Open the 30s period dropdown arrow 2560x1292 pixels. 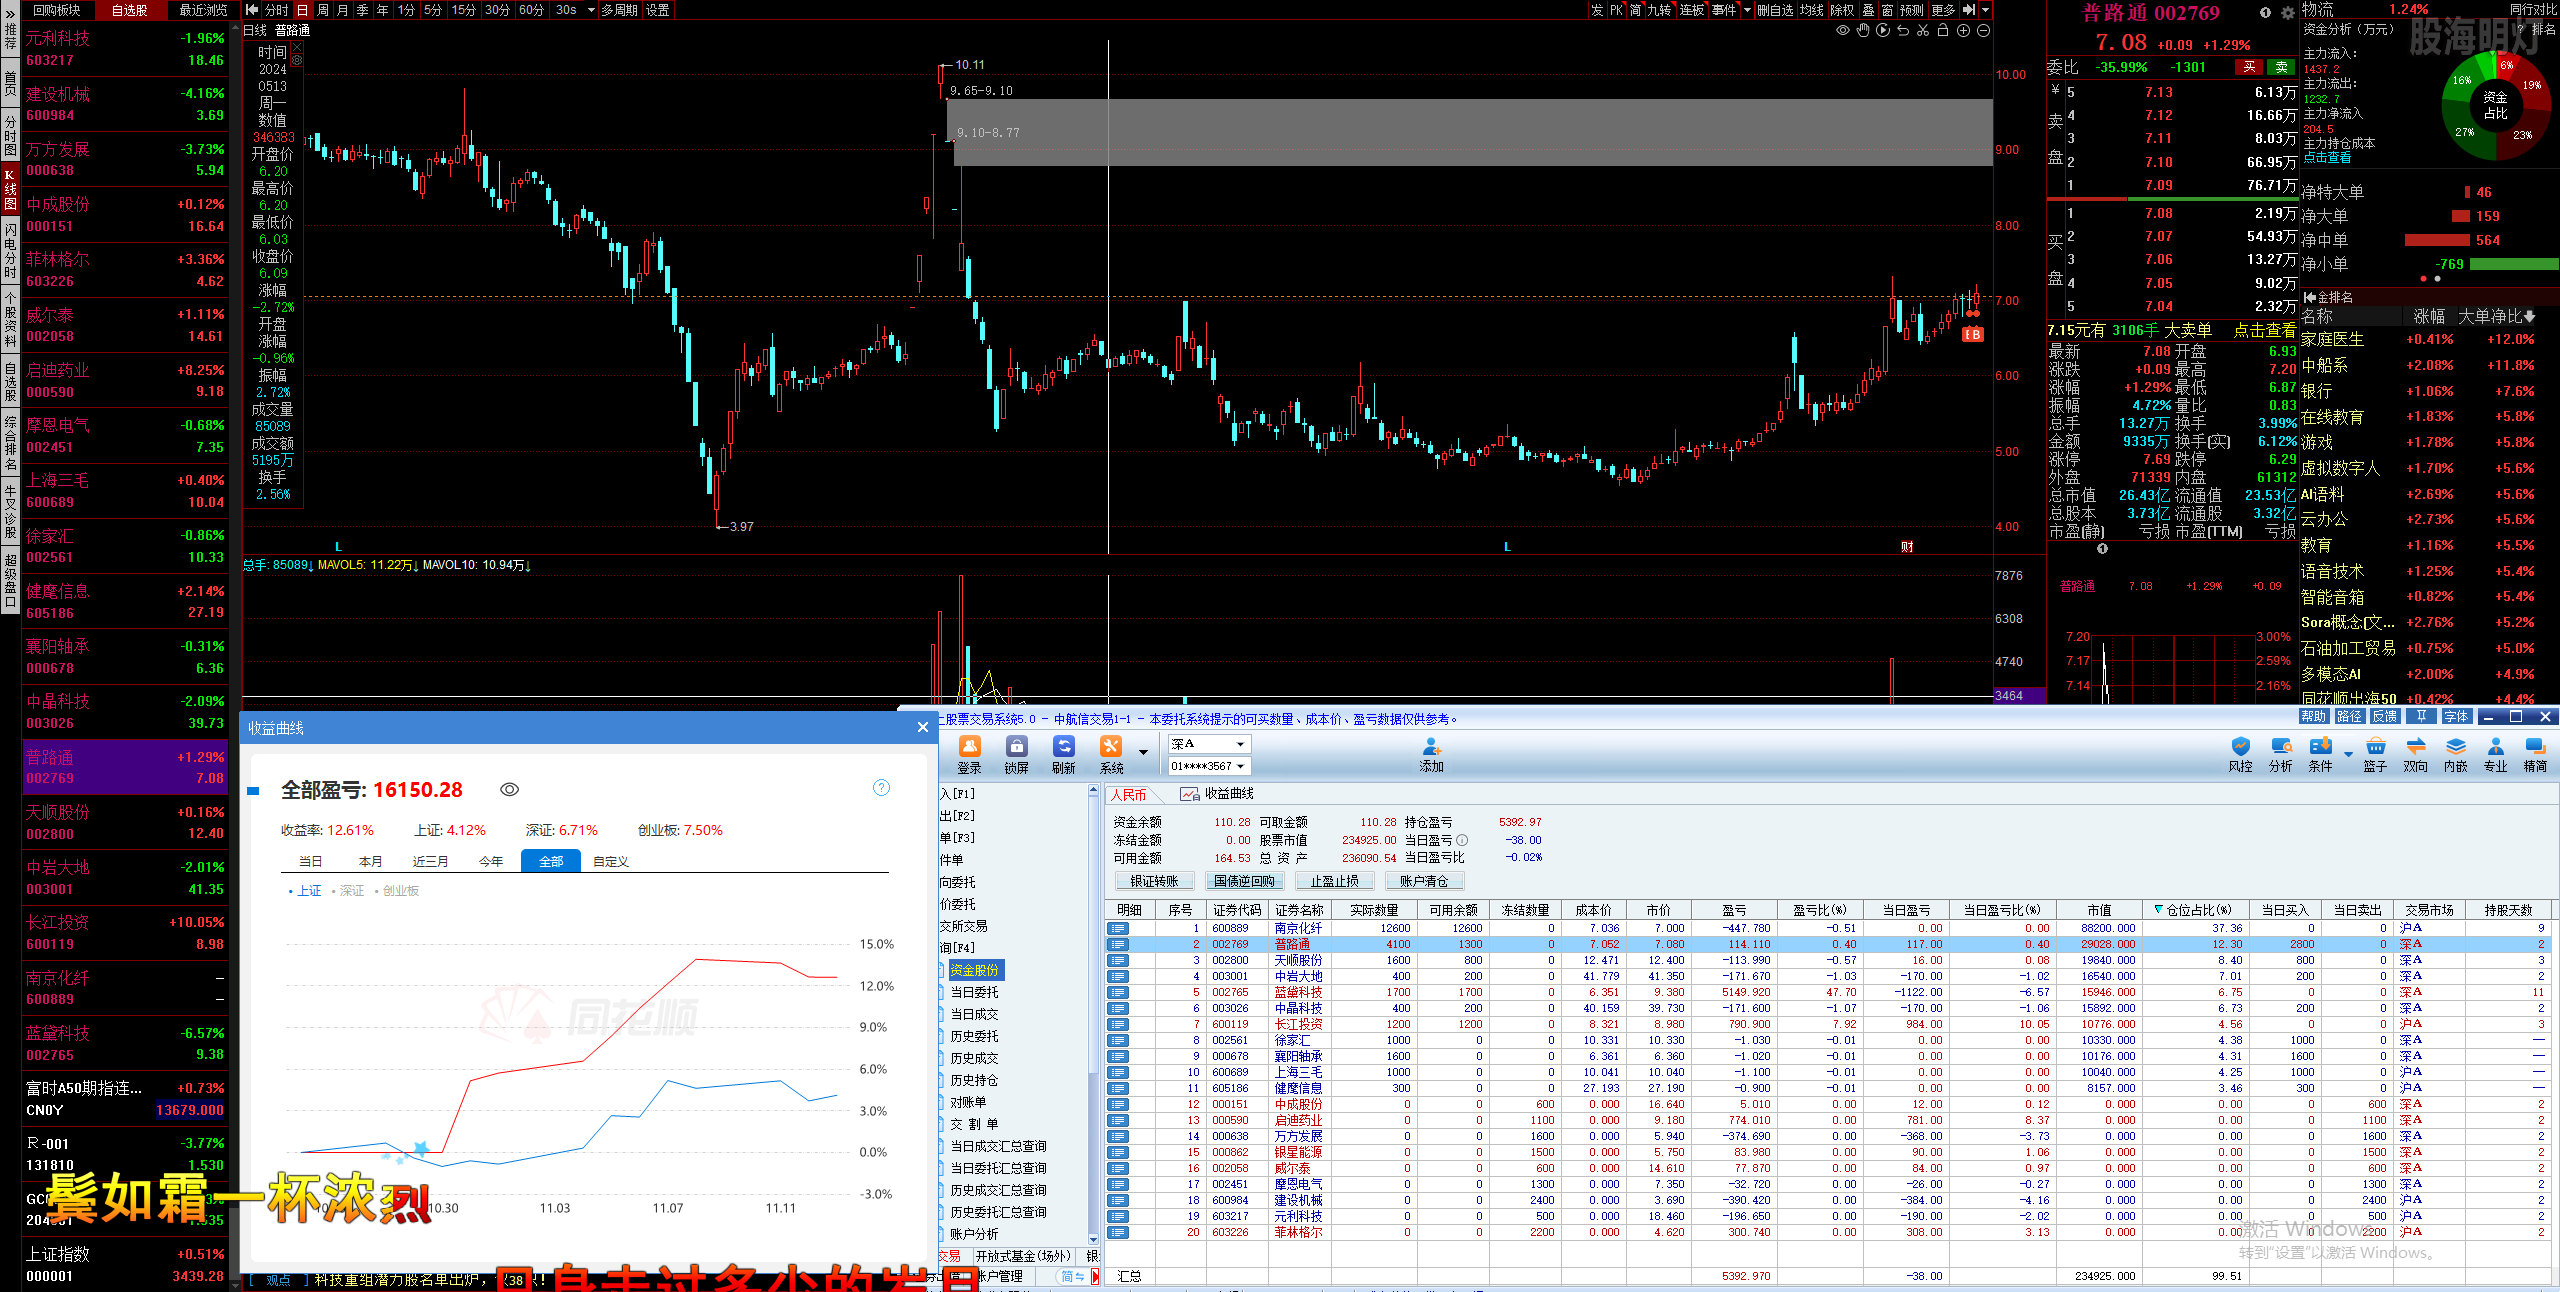pos(591,10)
